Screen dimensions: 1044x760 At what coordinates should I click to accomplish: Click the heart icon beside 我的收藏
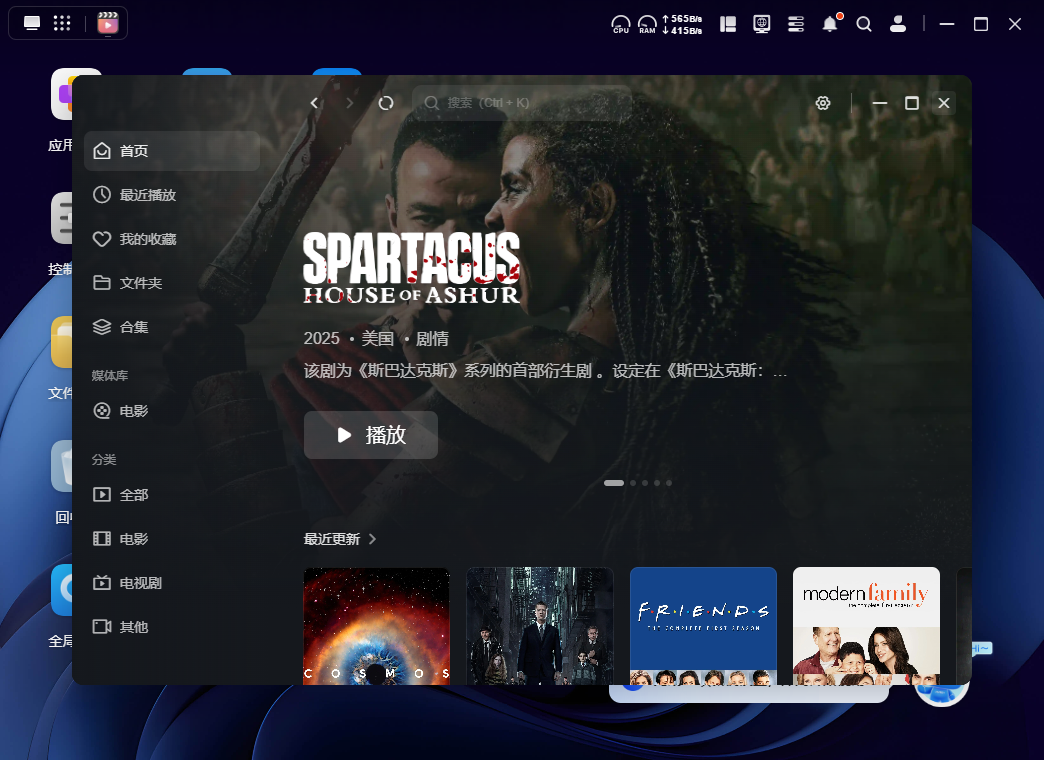[102, 238]
